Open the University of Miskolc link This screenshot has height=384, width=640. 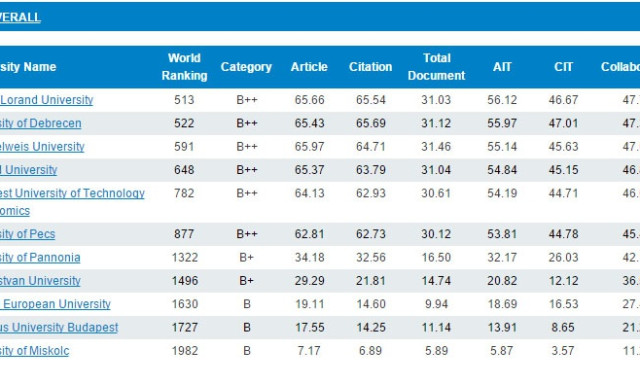pyautogui.click(x=34, y=351)
